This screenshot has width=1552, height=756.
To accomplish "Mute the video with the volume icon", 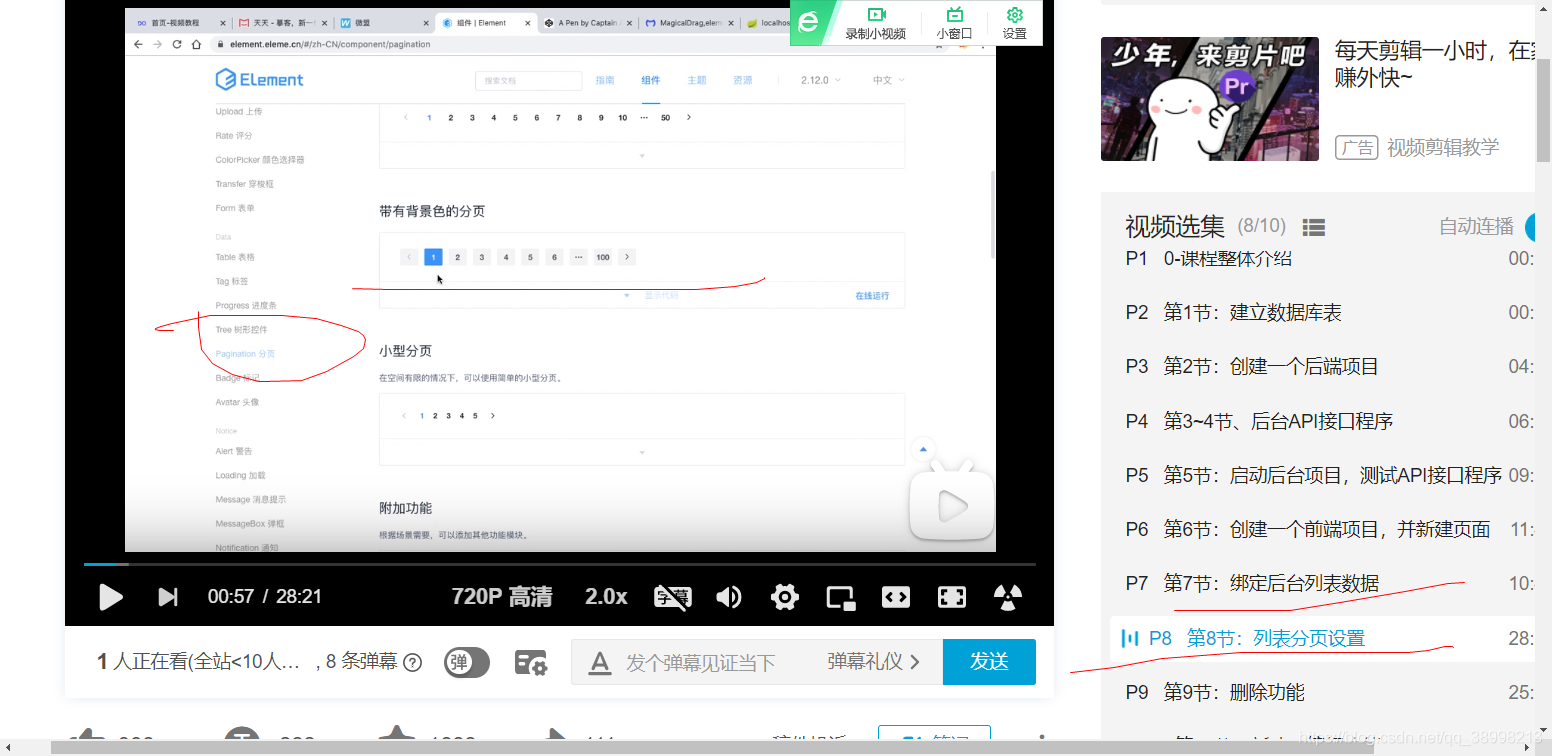I will click(729, 597).
